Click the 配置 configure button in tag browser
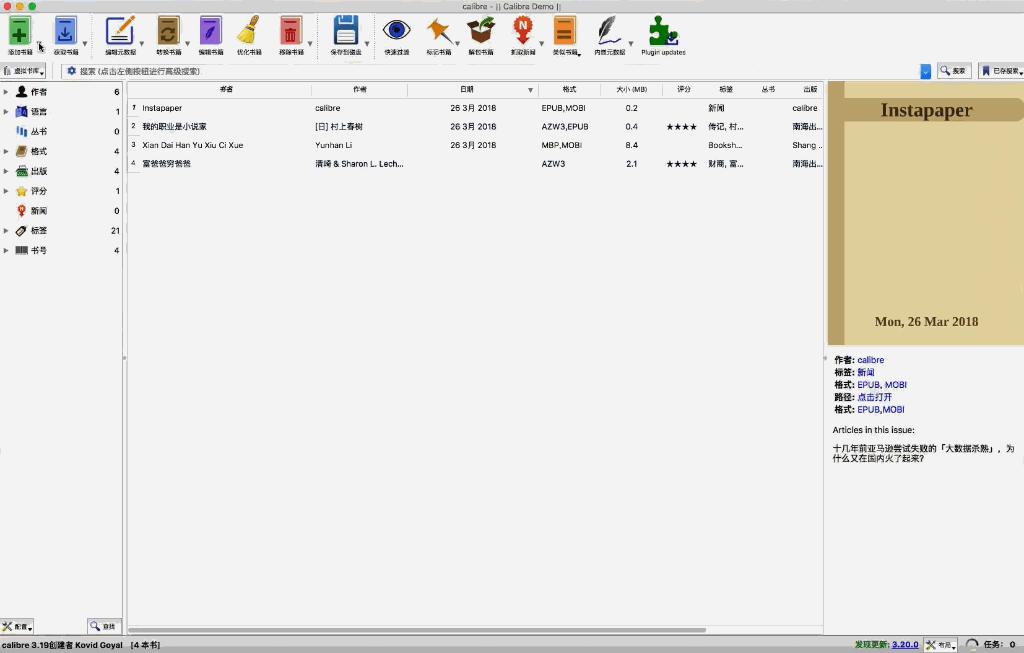1024x653 pixels. click(x=17, y=626)
